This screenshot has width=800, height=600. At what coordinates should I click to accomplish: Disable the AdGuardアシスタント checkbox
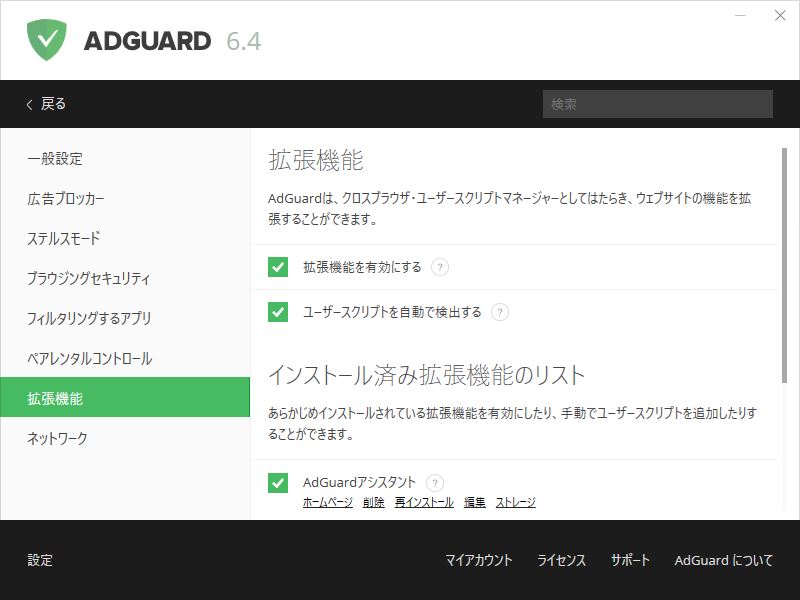278,483
